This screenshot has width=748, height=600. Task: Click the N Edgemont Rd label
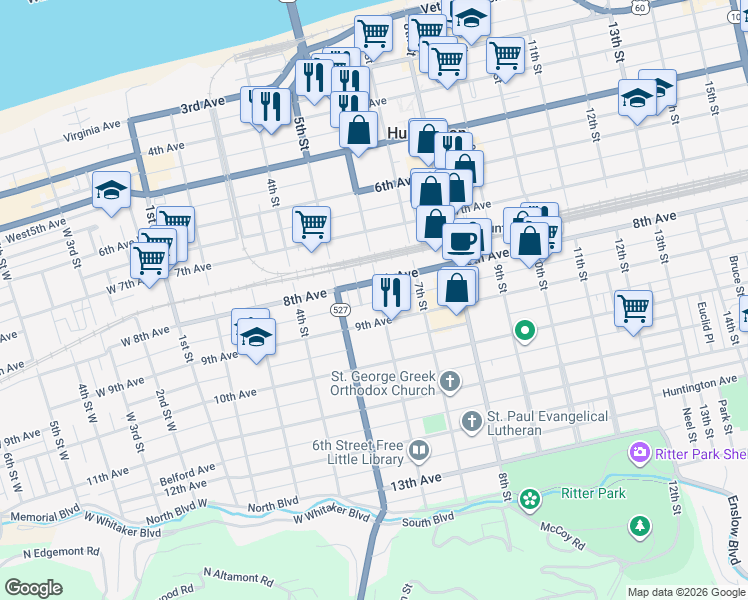pos(62,552)
